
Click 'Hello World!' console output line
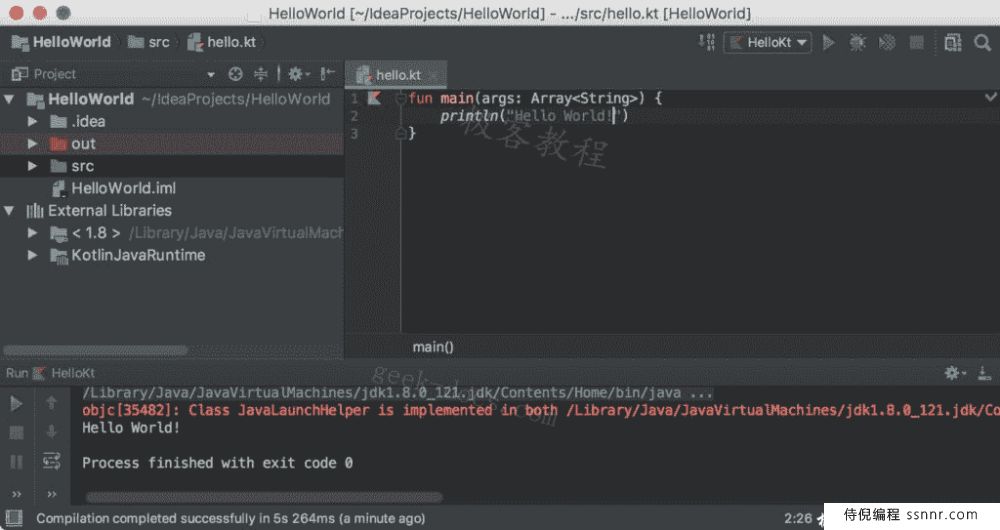131,428
